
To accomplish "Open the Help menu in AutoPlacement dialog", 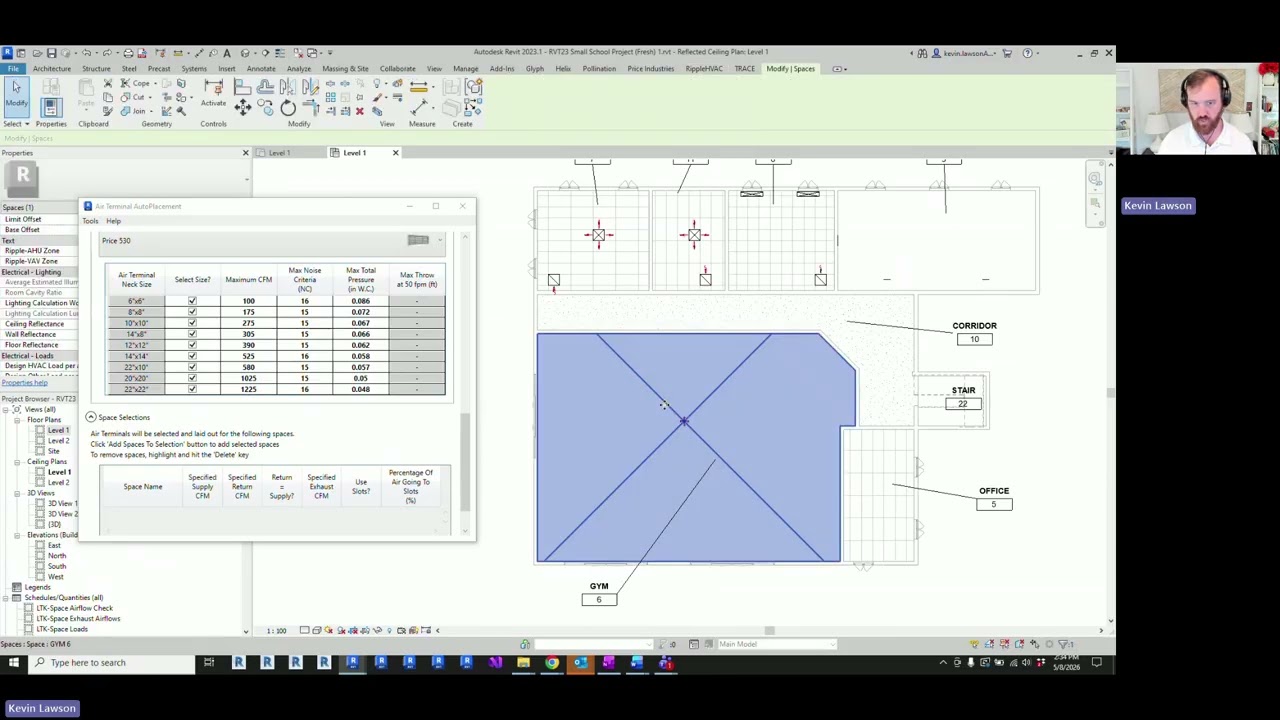I will tap(113, 221).
